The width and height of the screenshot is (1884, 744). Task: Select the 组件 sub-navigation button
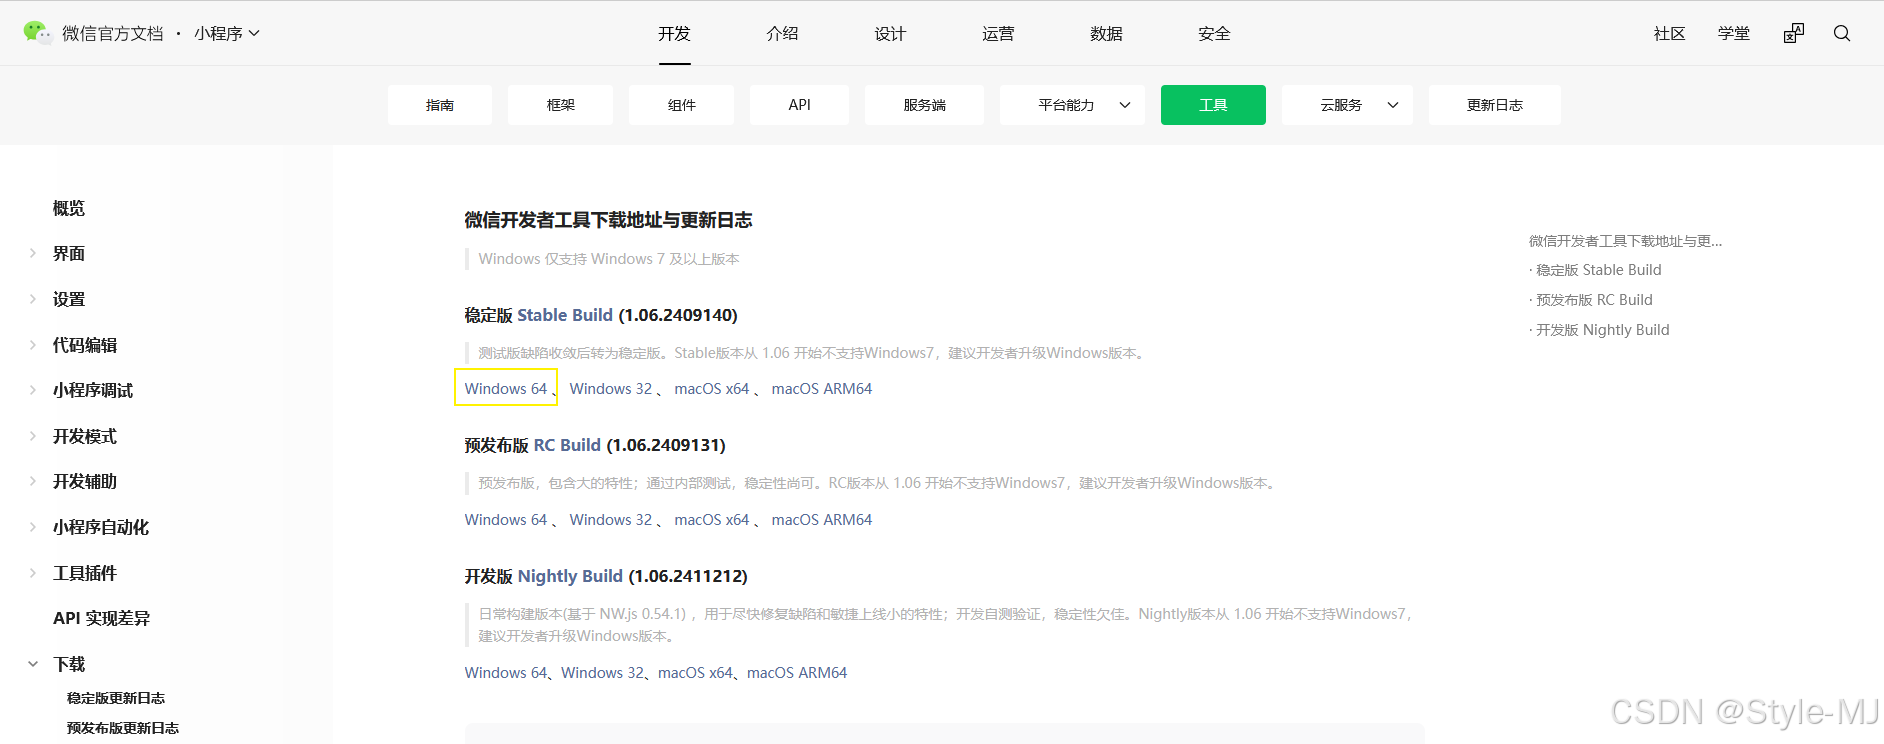coord(681,105)
